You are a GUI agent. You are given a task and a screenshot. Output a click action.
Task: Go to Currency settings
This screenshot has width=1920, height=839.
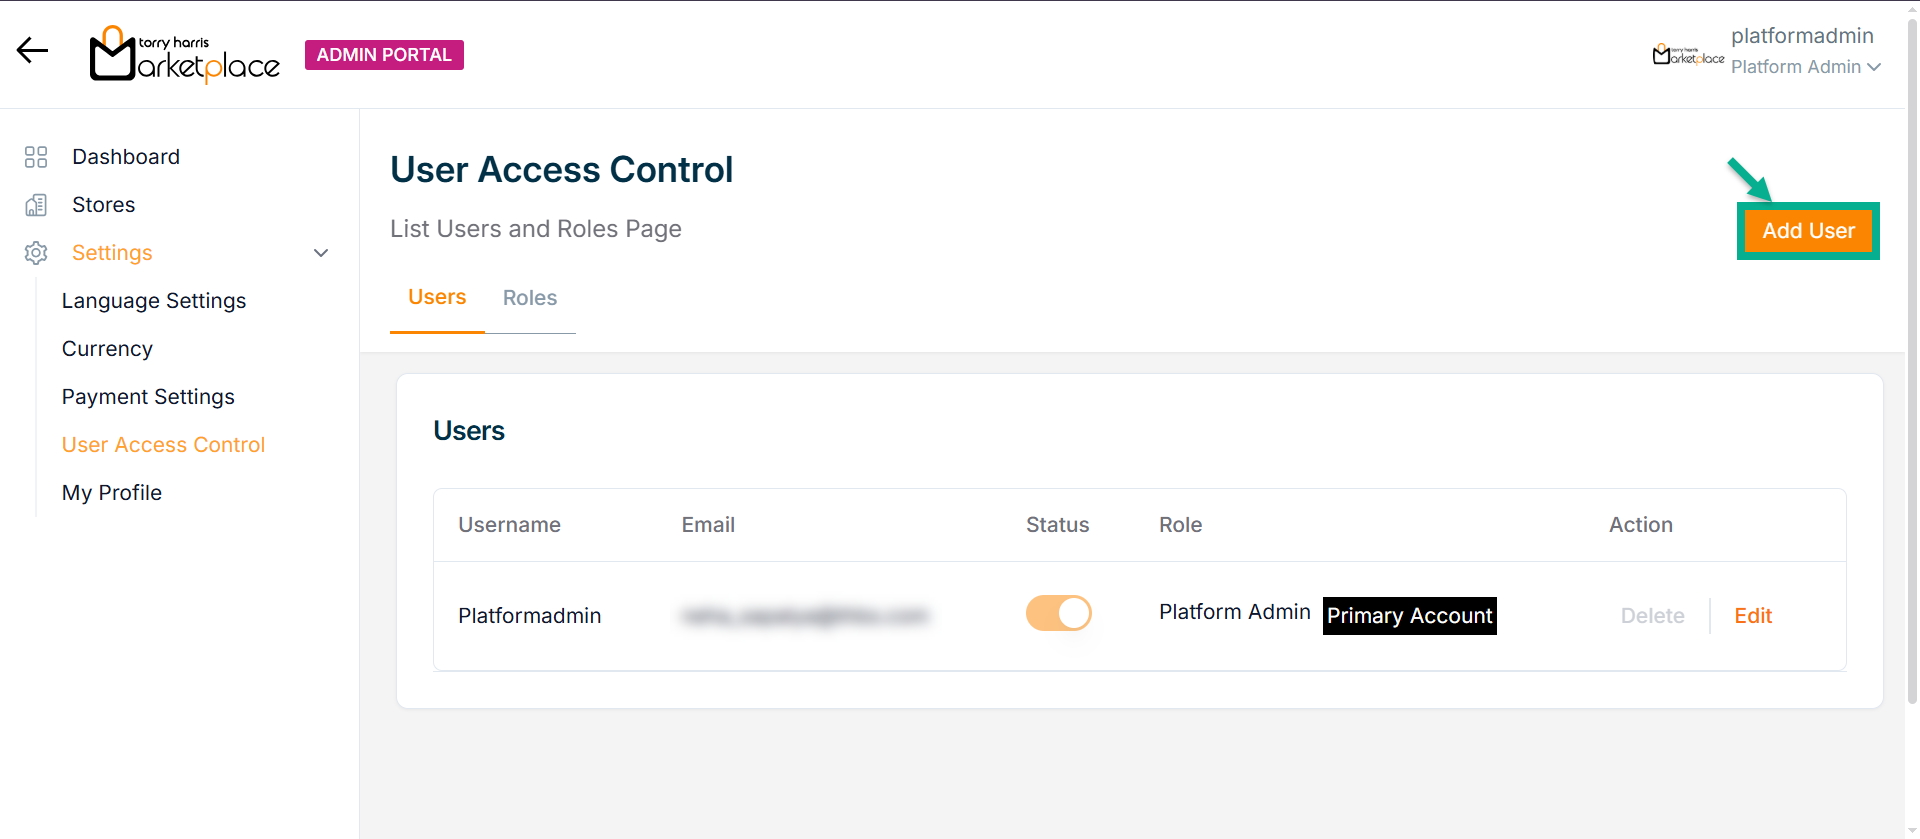click(107, 349)
